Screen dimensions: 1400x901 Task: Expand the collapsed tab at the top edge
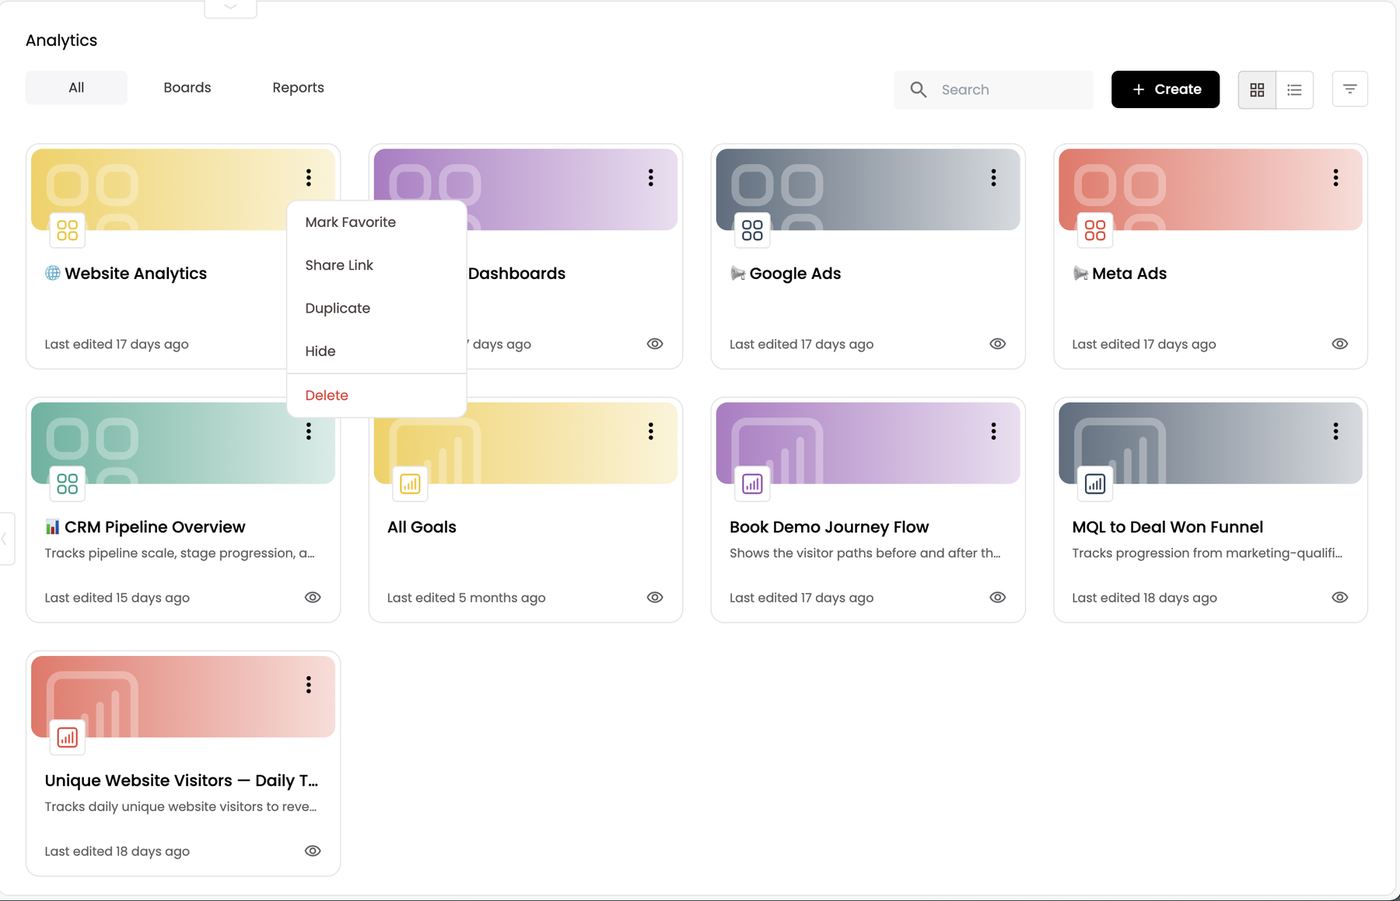tap(230, 8)
